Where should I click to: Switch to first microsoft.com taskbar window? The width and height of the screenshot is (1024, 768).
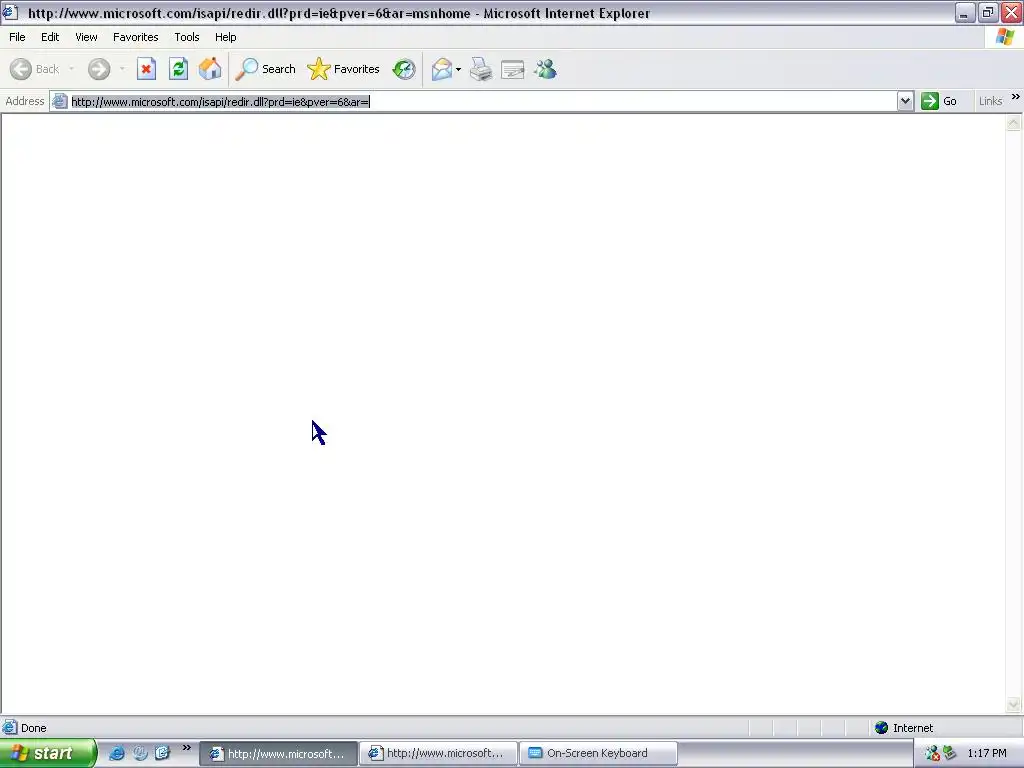tap(278, 754)
